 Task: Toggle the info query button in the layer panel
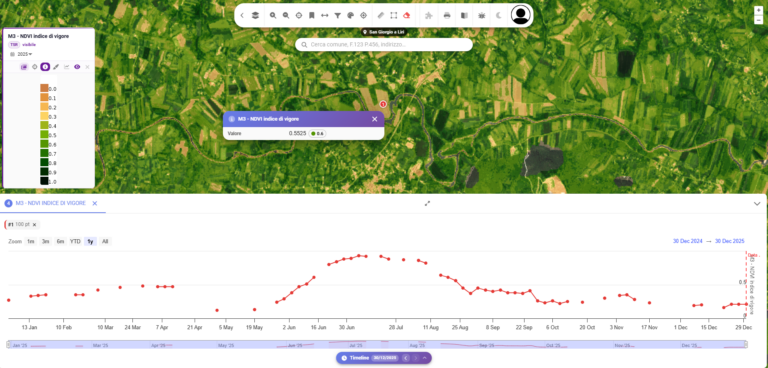click(x=45, y=67)
